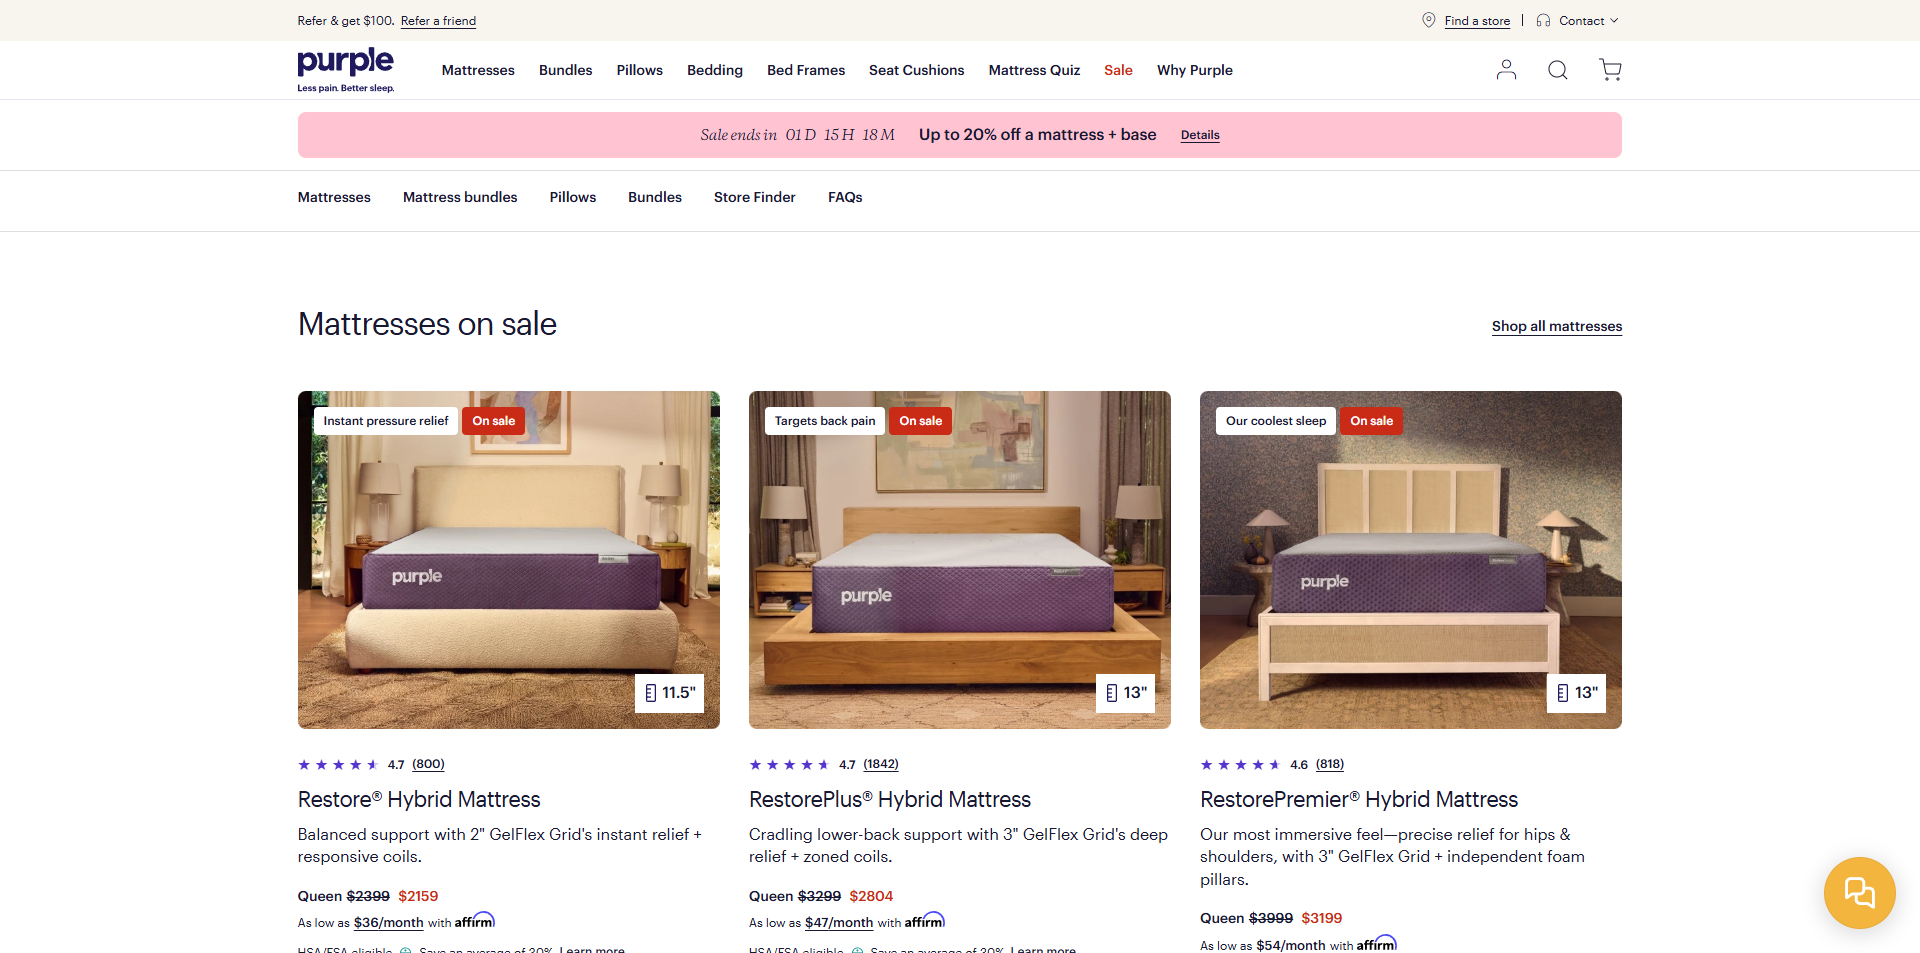
Task: Open the search icon
Action: [x=1557, y=70]
